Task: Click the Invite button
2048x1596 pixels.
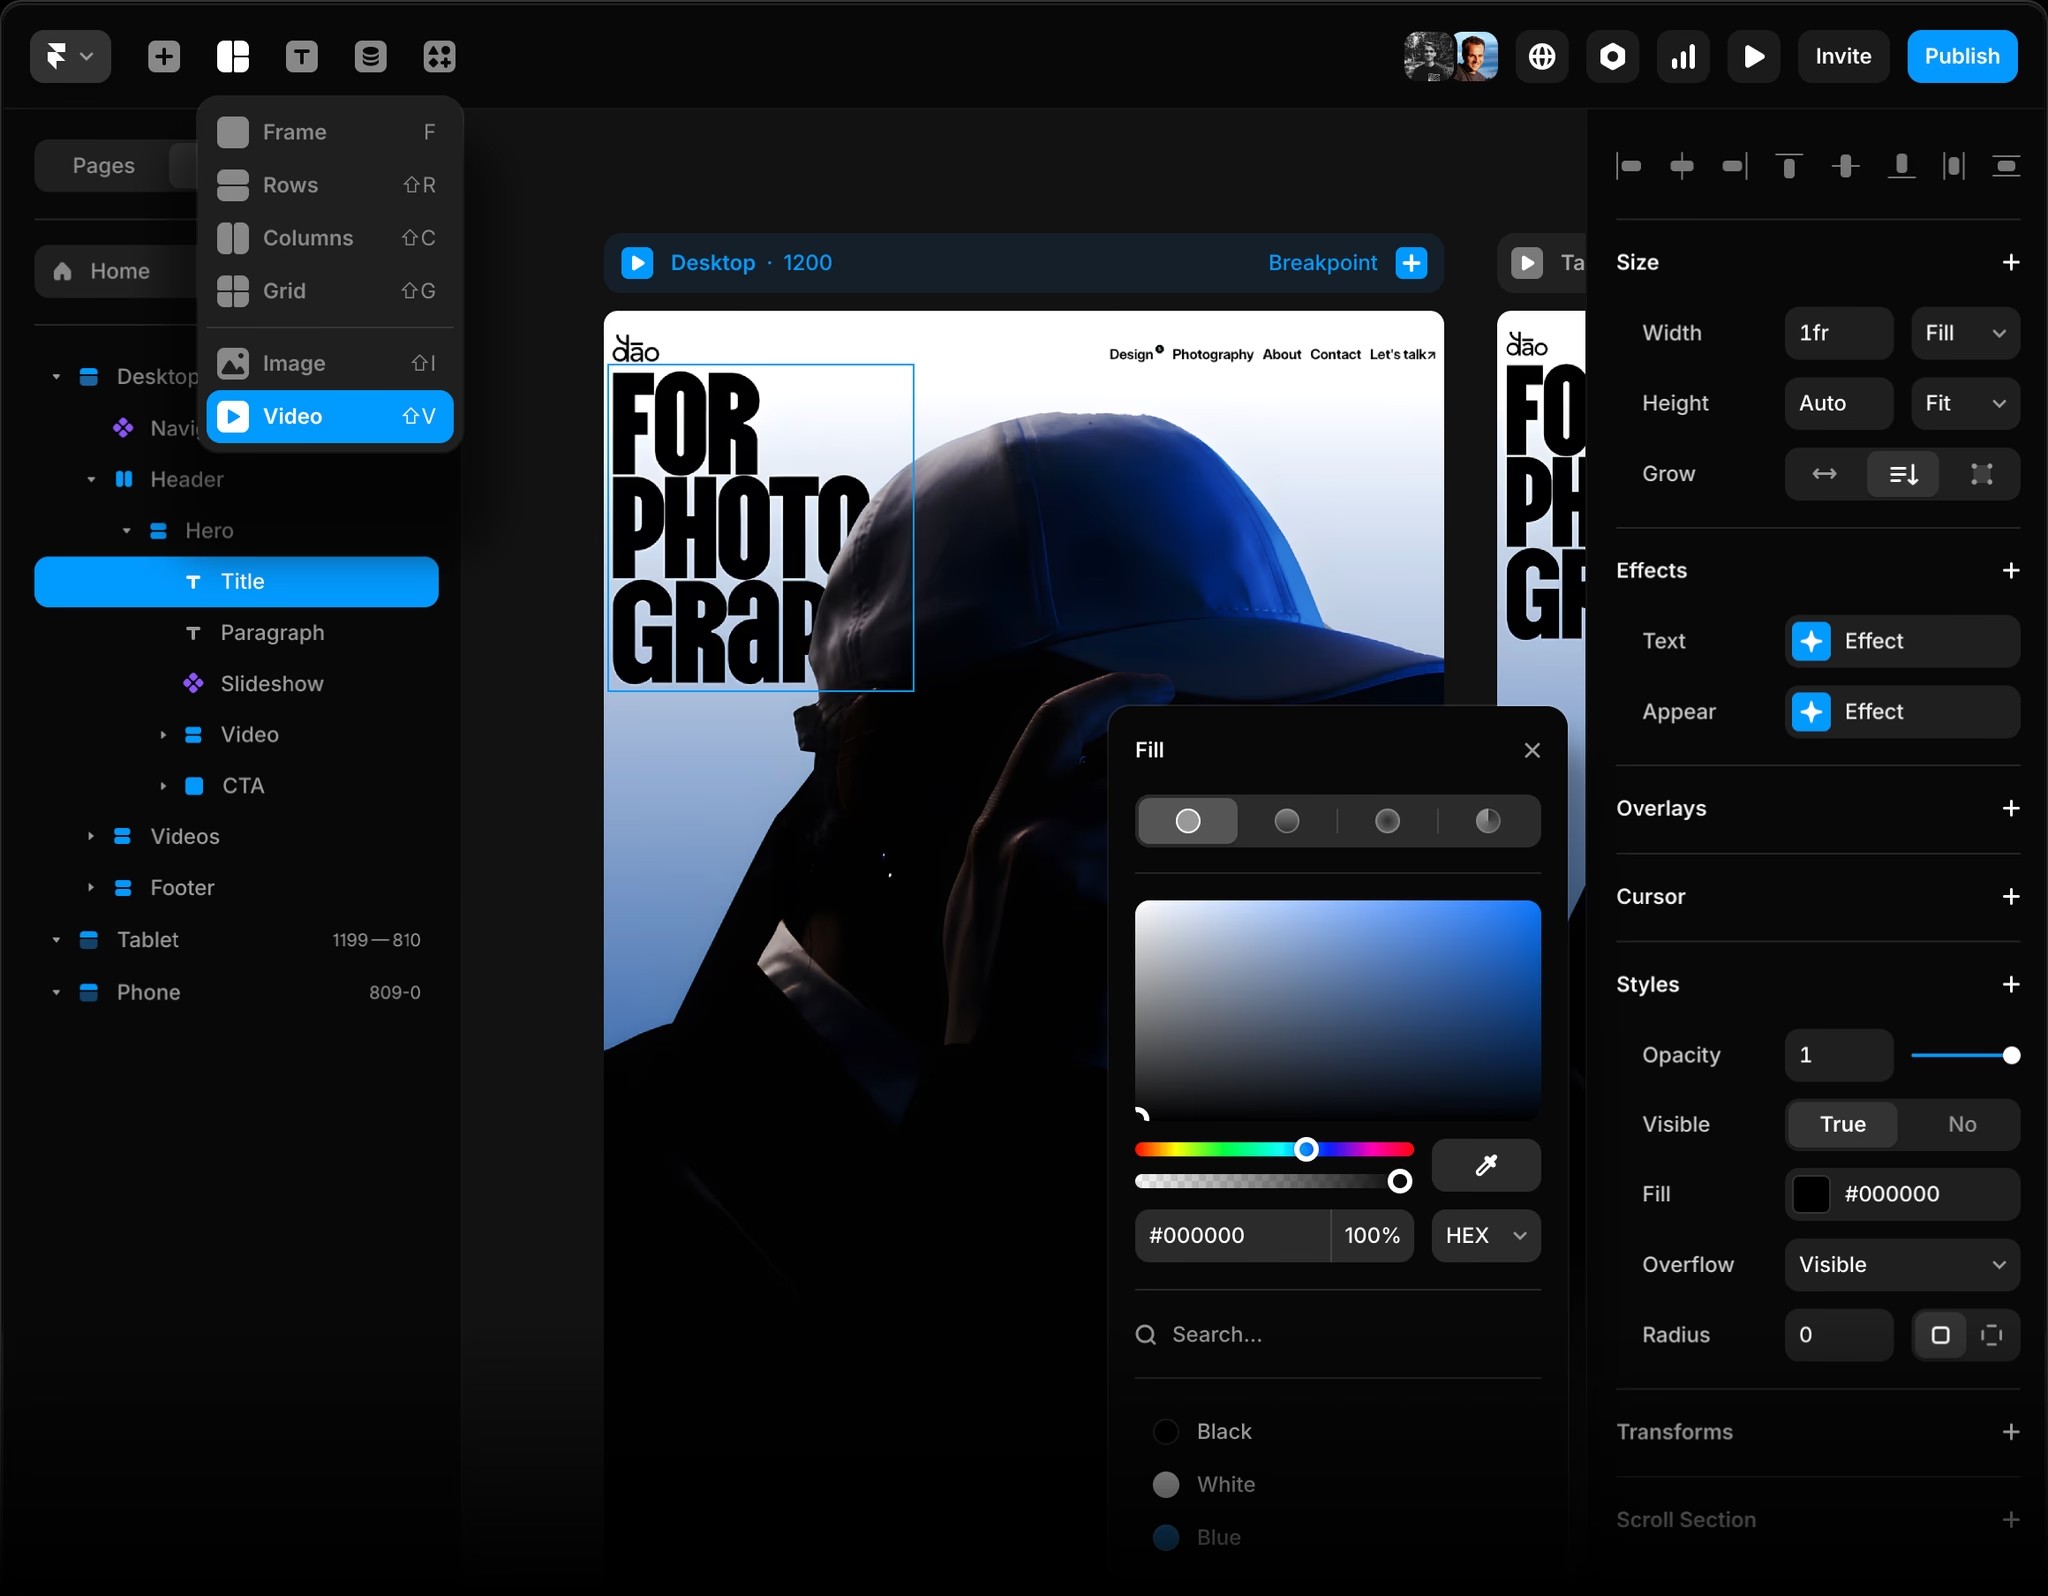Action: (1843, 56)
